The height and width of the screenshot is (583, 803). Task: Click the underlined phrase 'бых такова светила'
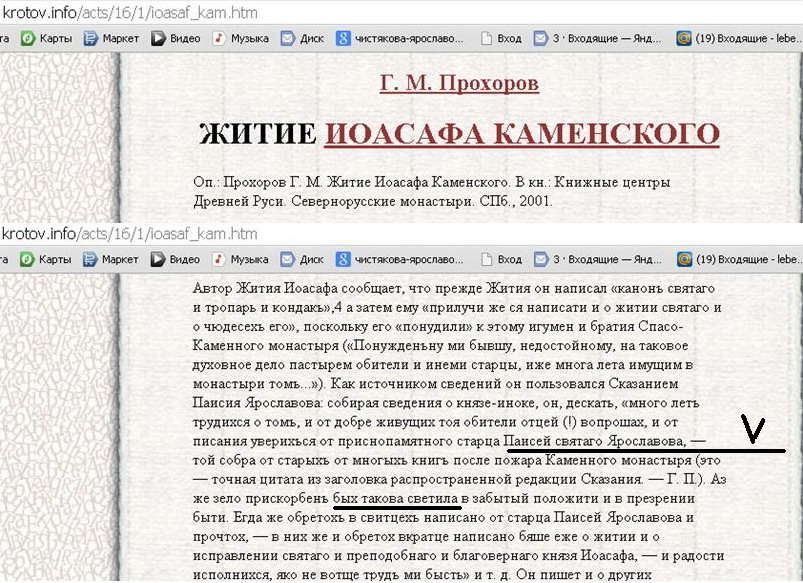(395, 498)
